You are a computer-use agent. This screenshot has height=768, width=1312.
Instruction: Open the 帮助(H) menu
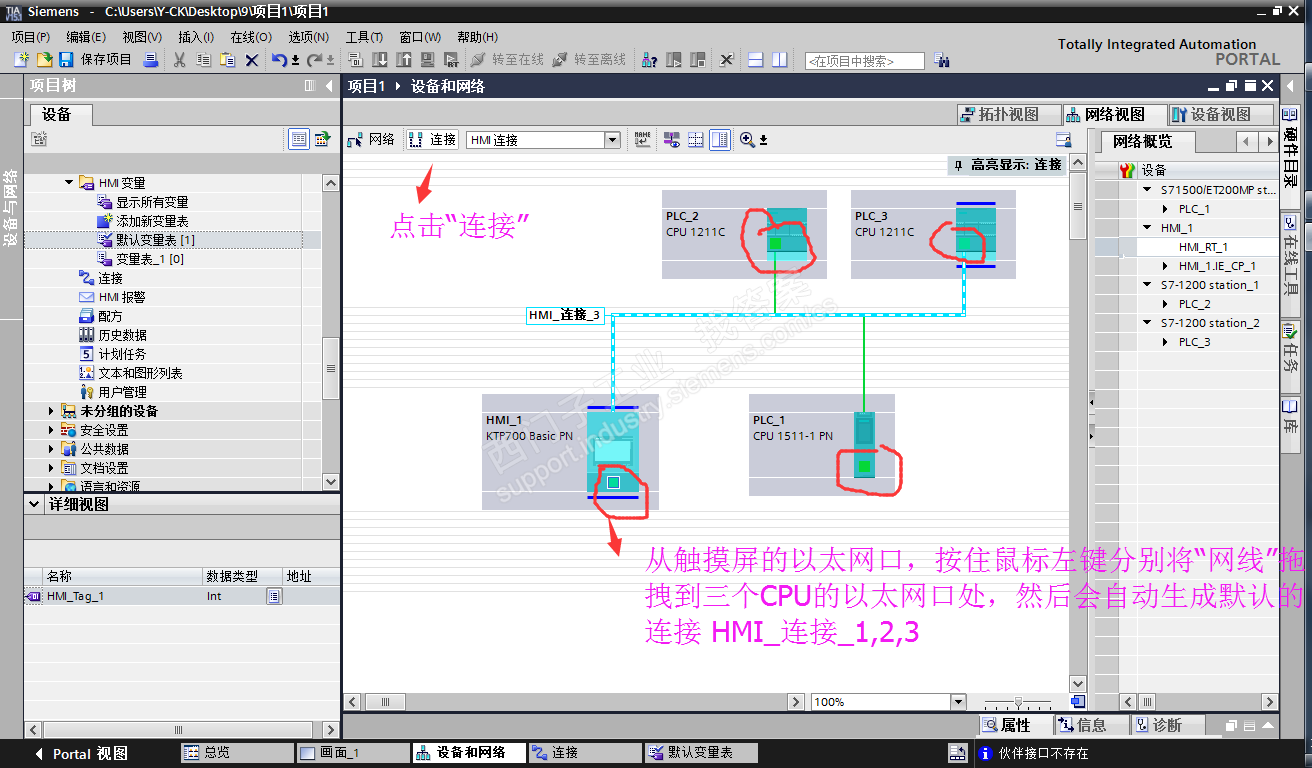coord(477,37)
